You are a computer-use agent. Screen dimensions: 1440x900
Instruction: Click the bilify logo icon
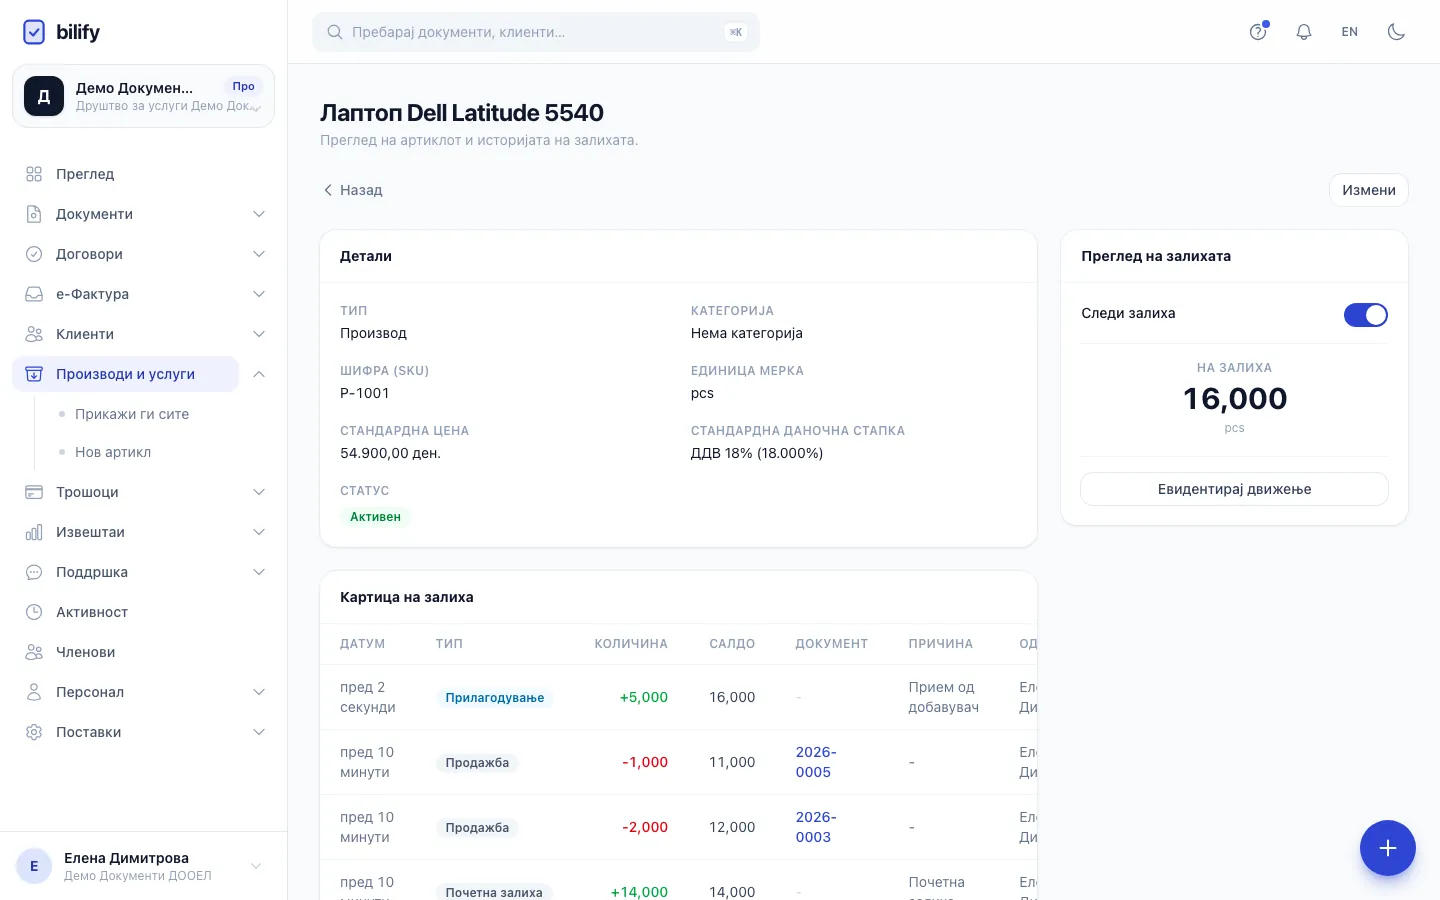pyautogui.click(x=34, y=32)
